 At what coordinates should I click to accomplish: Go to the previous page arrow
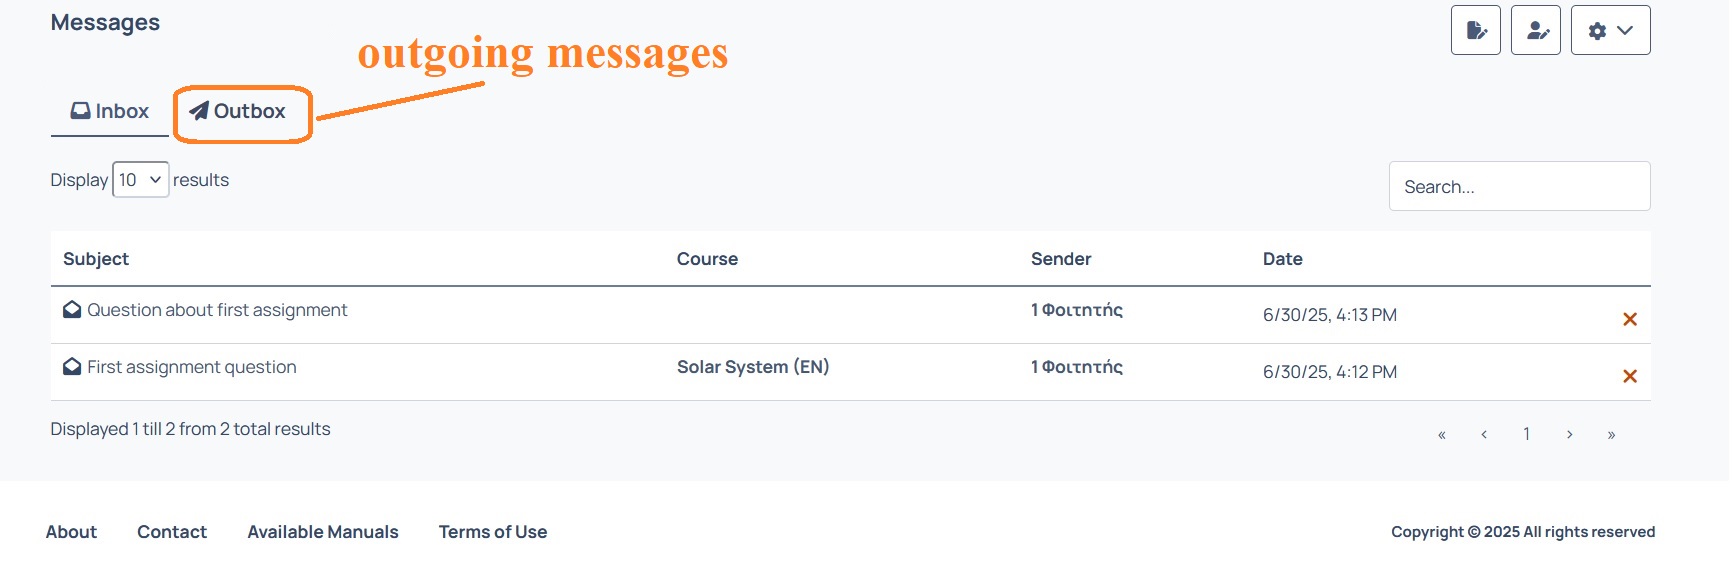click(x=1484, y=434)
